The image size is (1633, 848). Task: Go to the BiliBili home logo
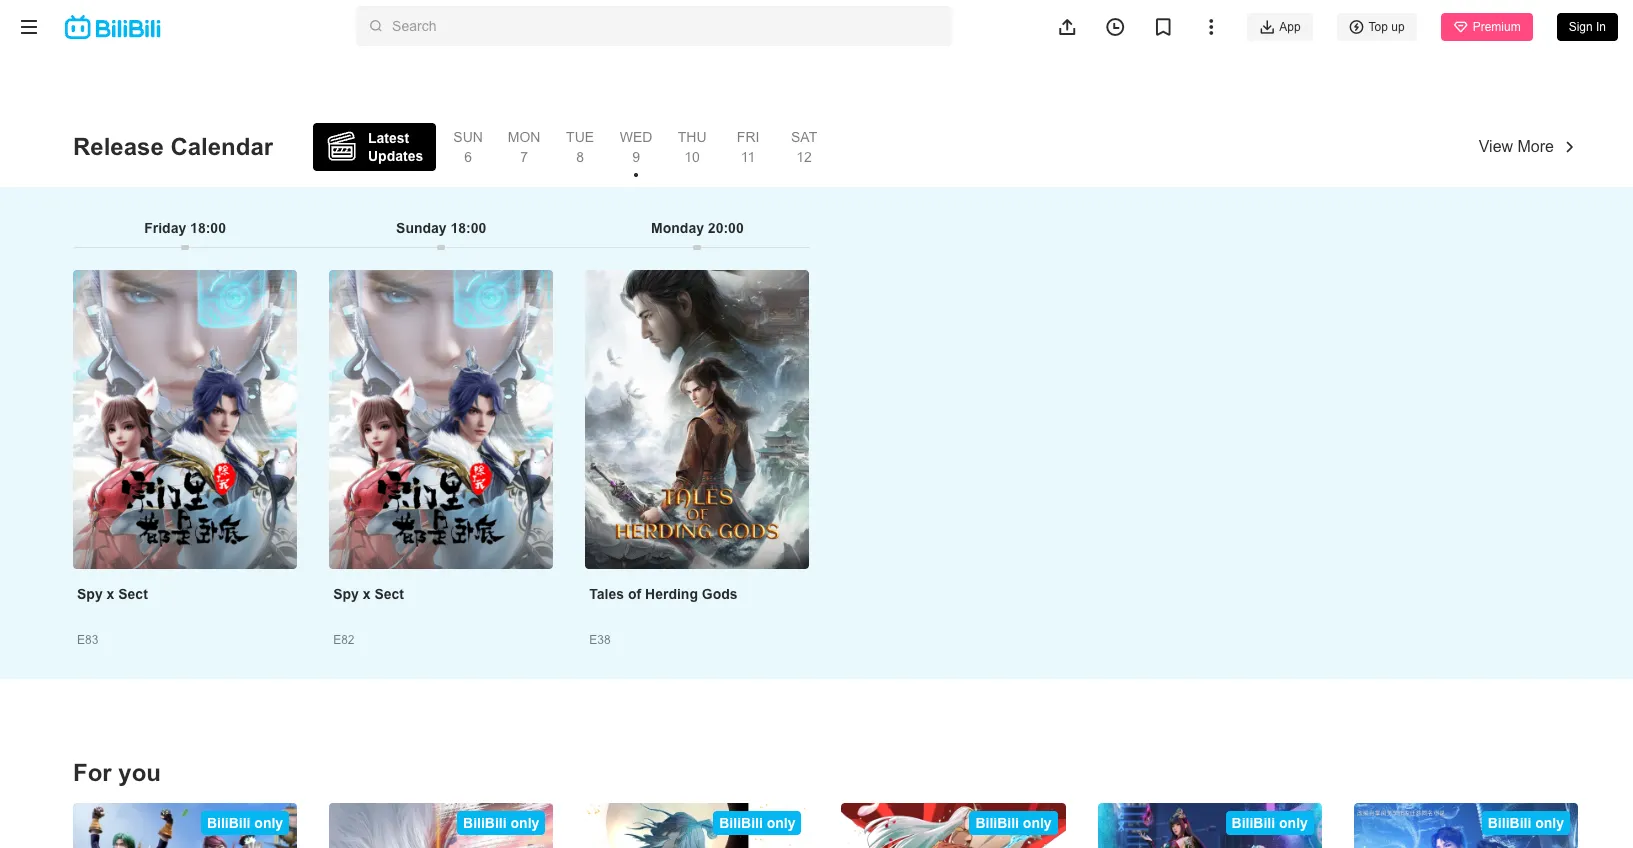pos(113,27)
